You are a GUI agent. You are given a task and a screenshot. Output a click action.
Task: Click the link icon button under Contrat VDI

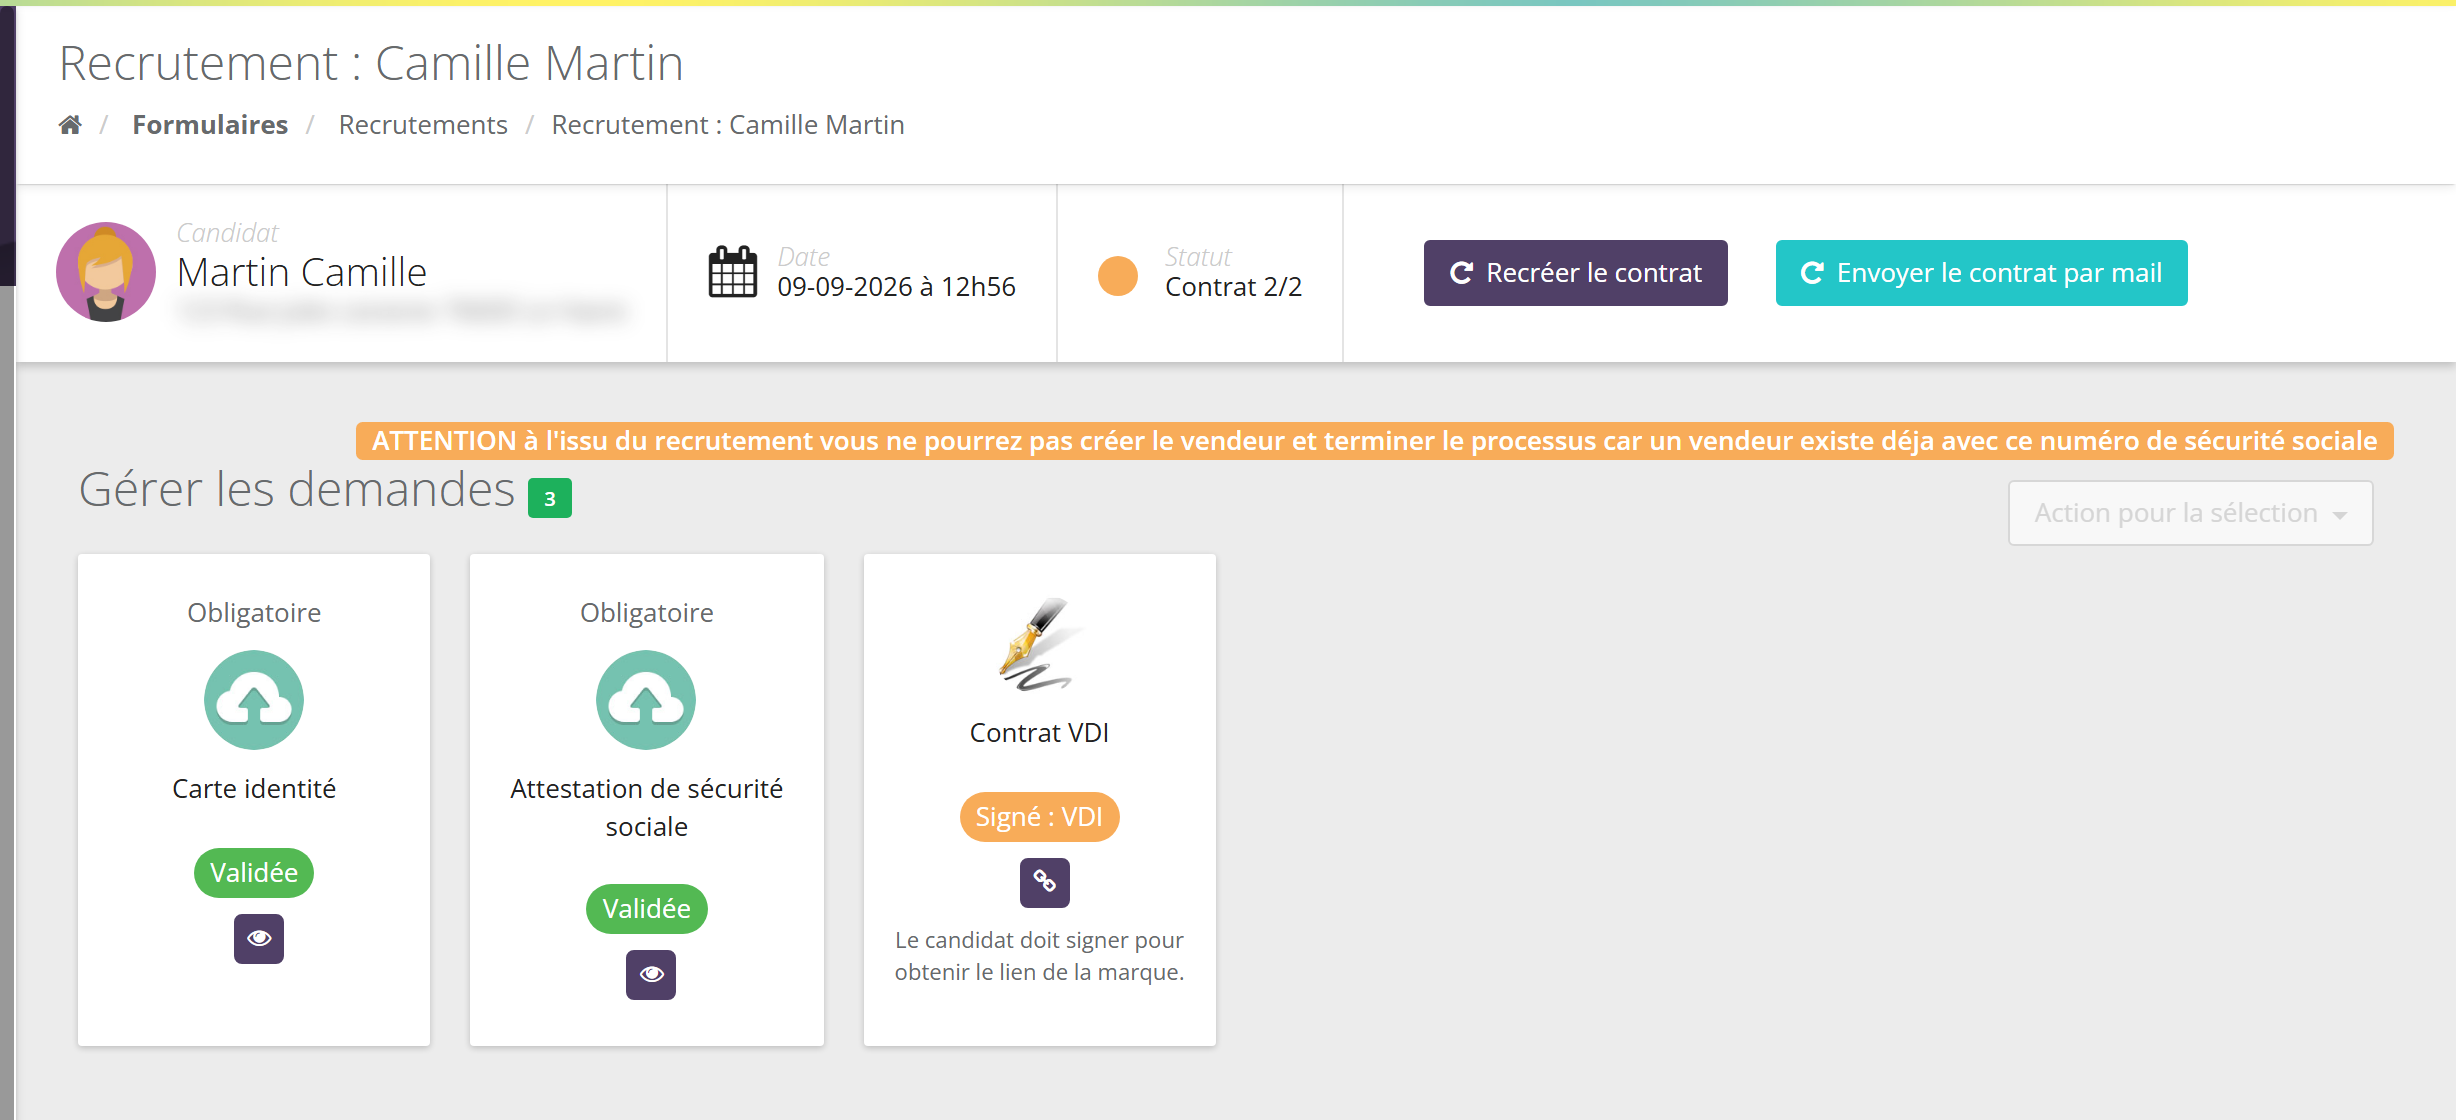[x=1045, y=883]
